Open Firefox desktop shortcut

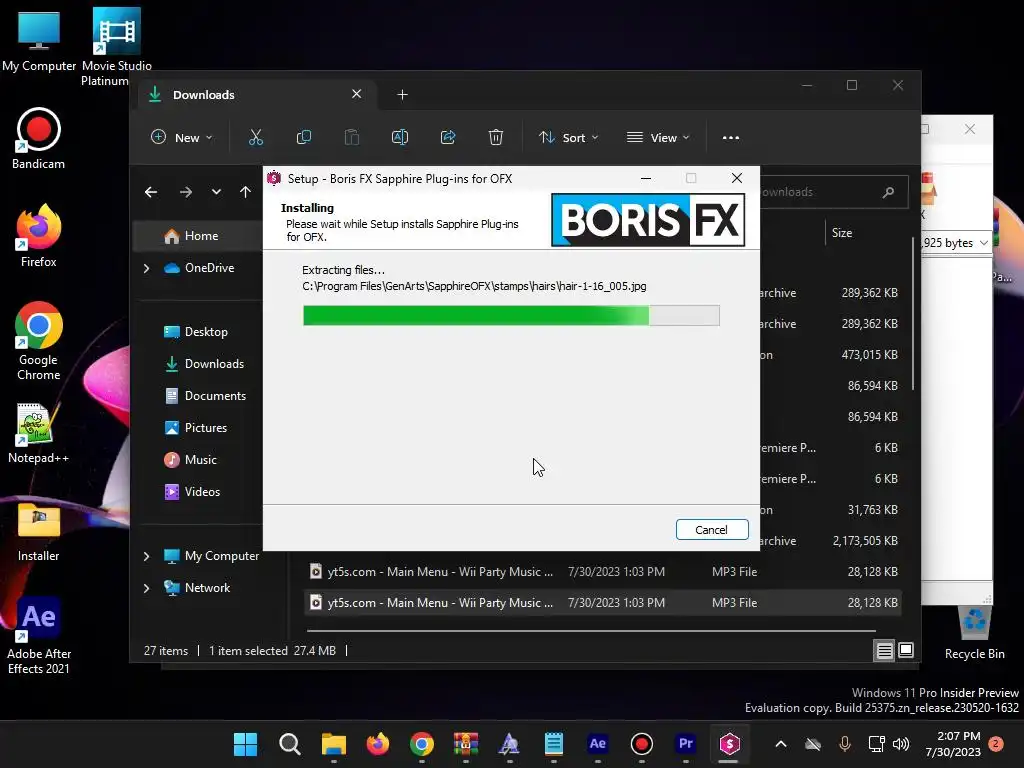[39, 236]
